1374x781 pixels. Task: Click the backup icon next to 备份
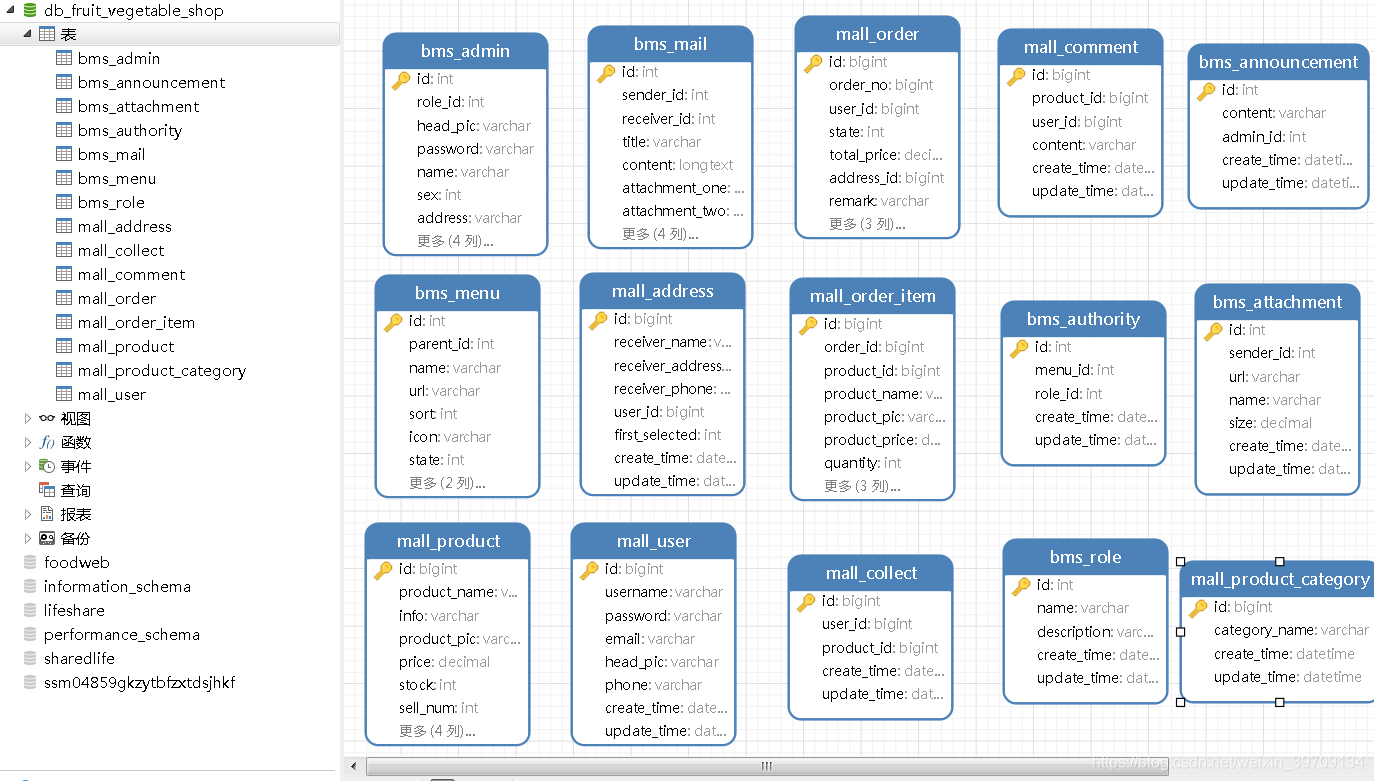click(47, 538)
